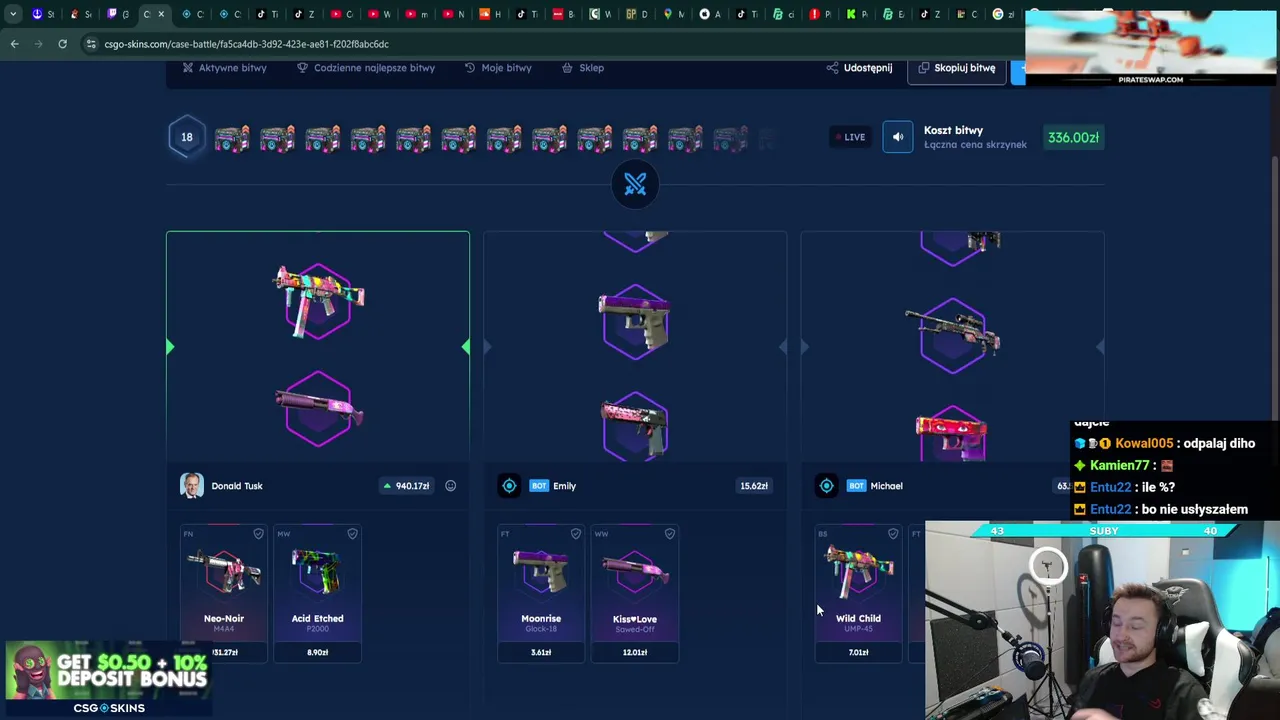Click the shield icon on Neo-Noir card
This screenshot has height=720, width=1280.
pos(258,535)
